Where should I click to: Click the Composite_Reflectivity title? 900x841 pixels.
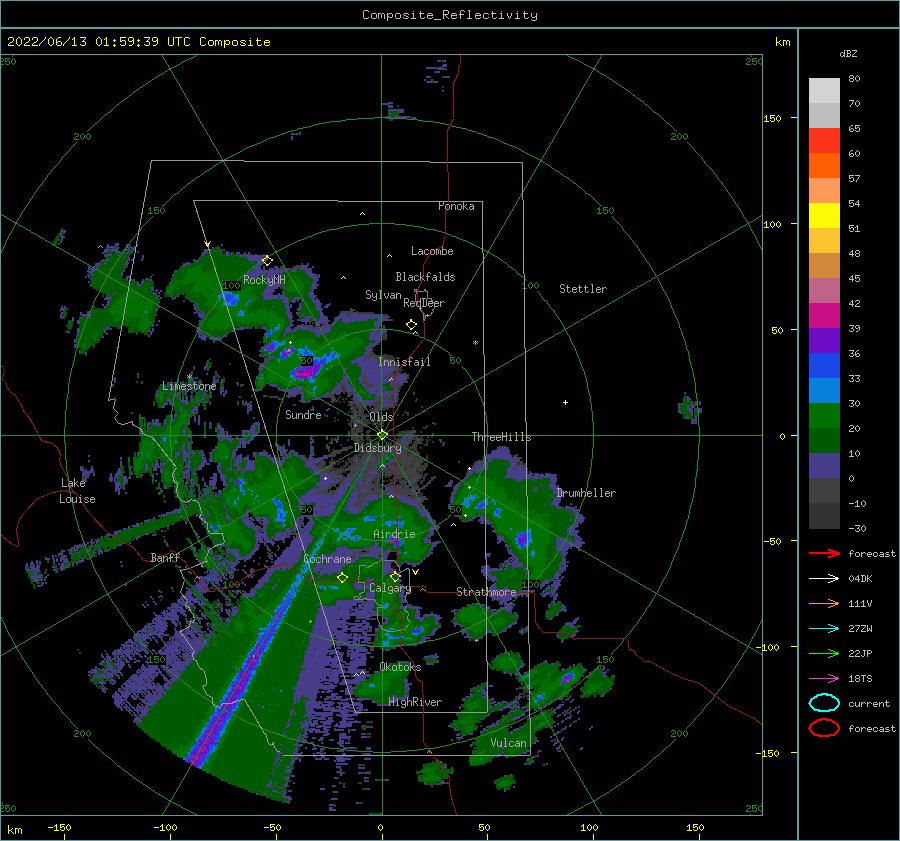point(450,15)
